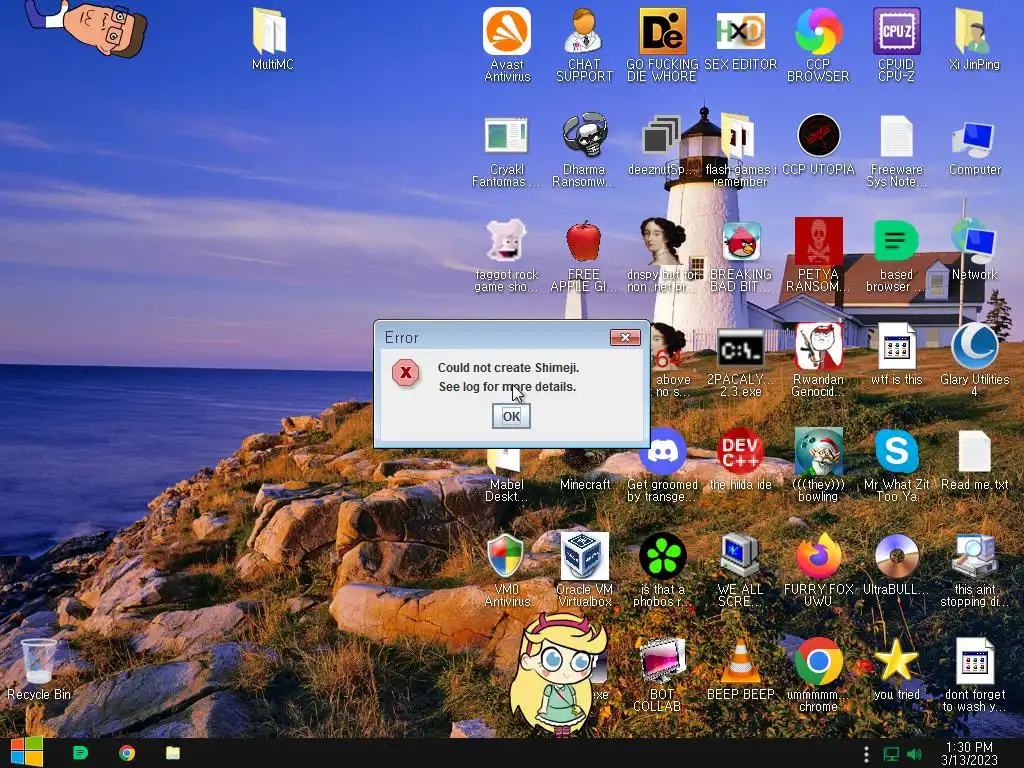Select the BREAKING BAD BIT... Angry Birds icon
The width and height of the screenshot is (1024, 768).
tap(741, 240)
